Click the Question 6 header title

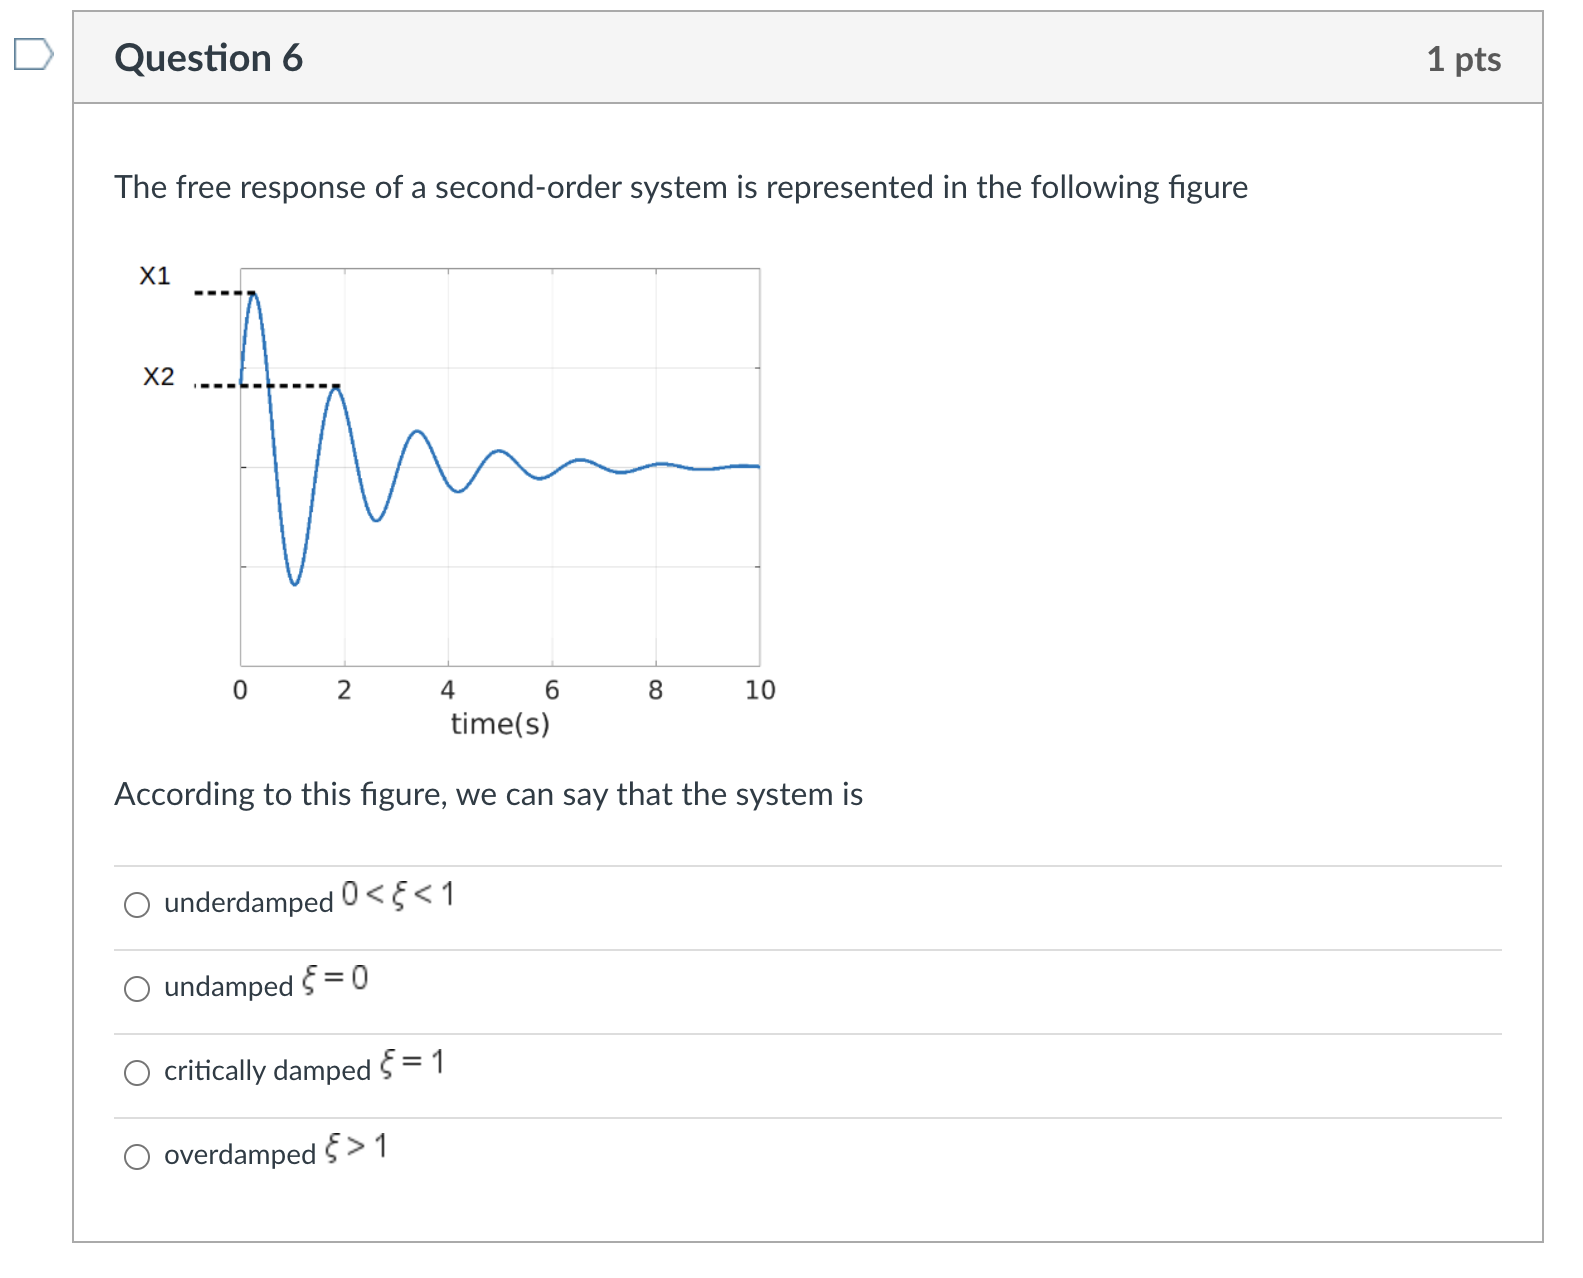(x=208, y=58)
